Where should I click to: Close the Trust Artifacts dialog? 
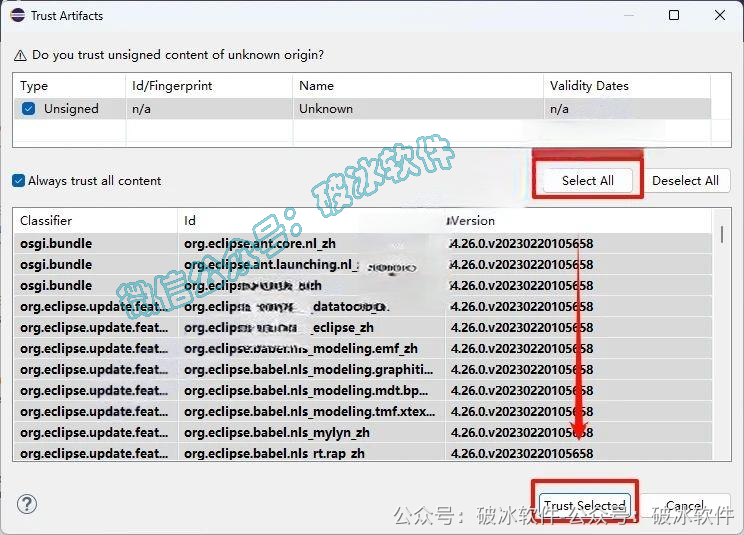point(720,15)
